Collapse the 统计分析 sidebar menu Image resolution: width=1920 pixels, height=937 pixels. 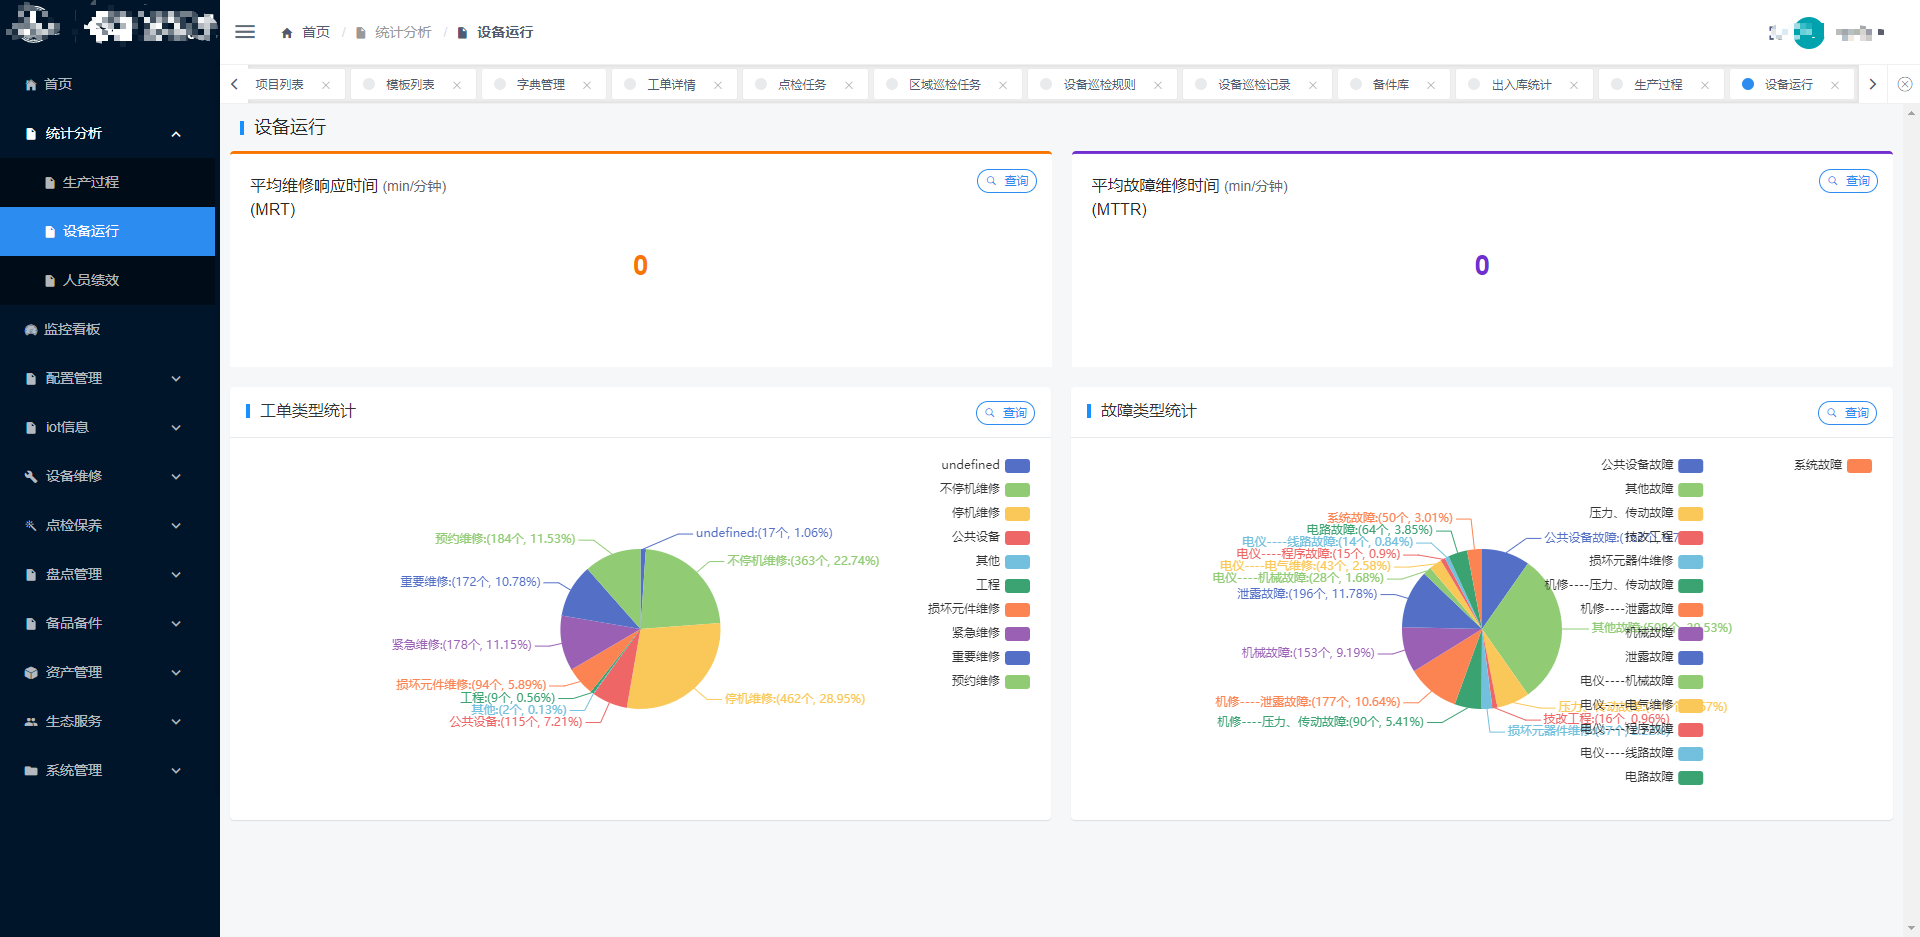pyautogui.click(x=108, y=133)
